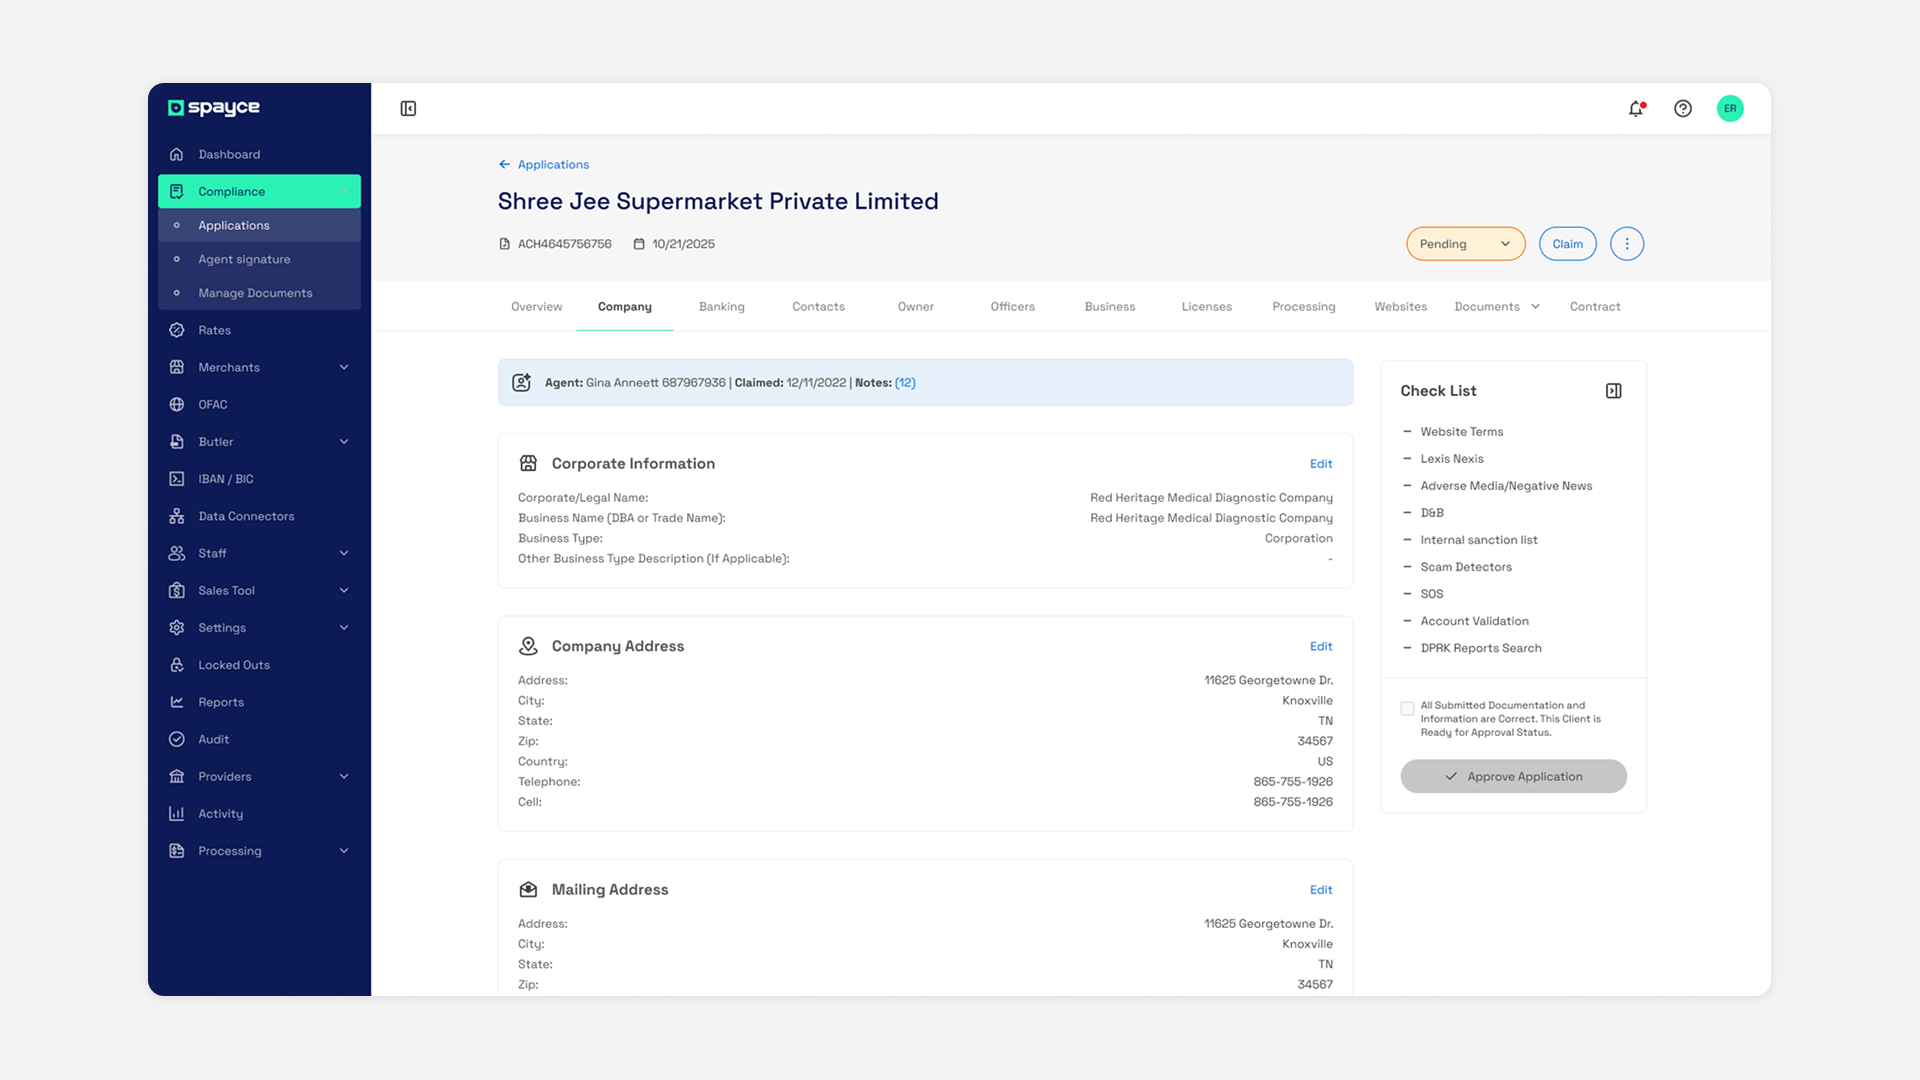Select the OFAC globe icon in sidebar
This screenshot has width=1920, height=1080.
pos(177,404)
